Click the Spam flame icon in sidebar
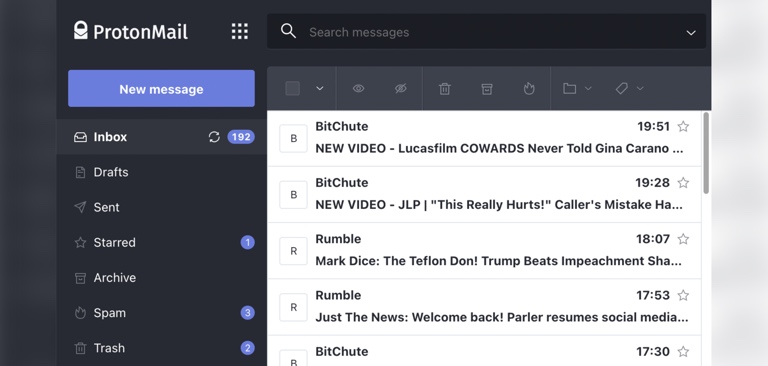768x366 pixels. click(80, 313)
